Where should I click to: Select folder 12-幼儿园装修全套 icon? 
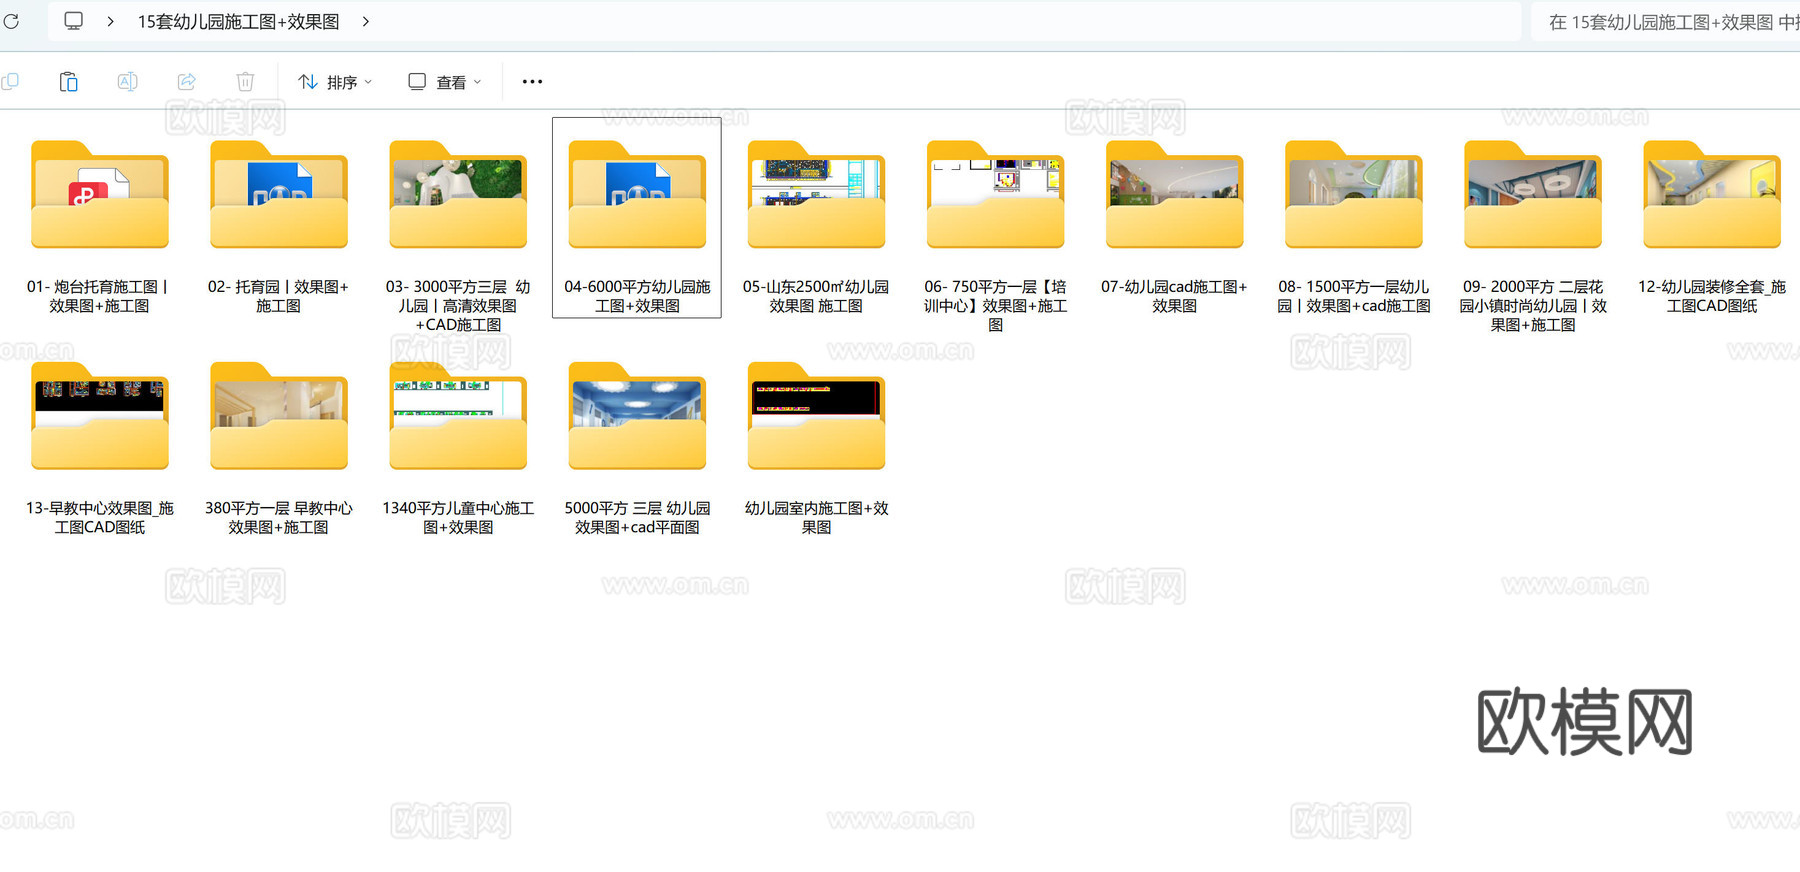click(1712, 195)
